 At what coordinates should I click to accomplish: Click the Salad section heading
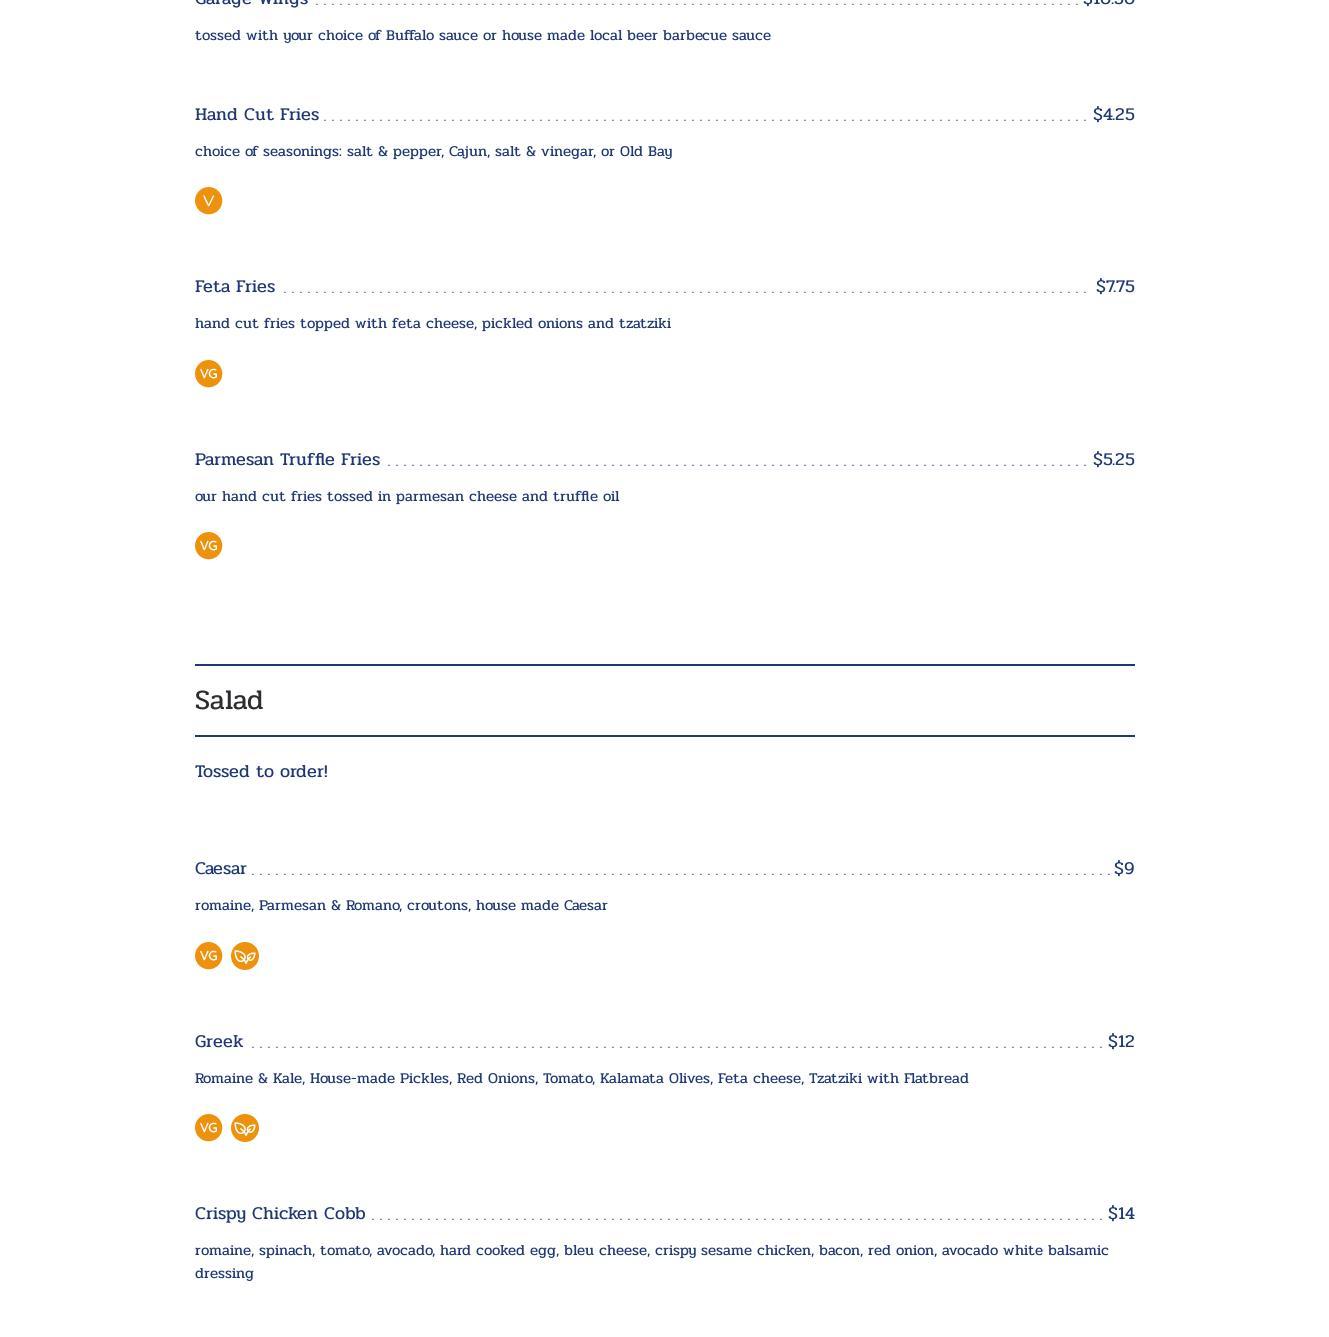click(x=229, y=701)
